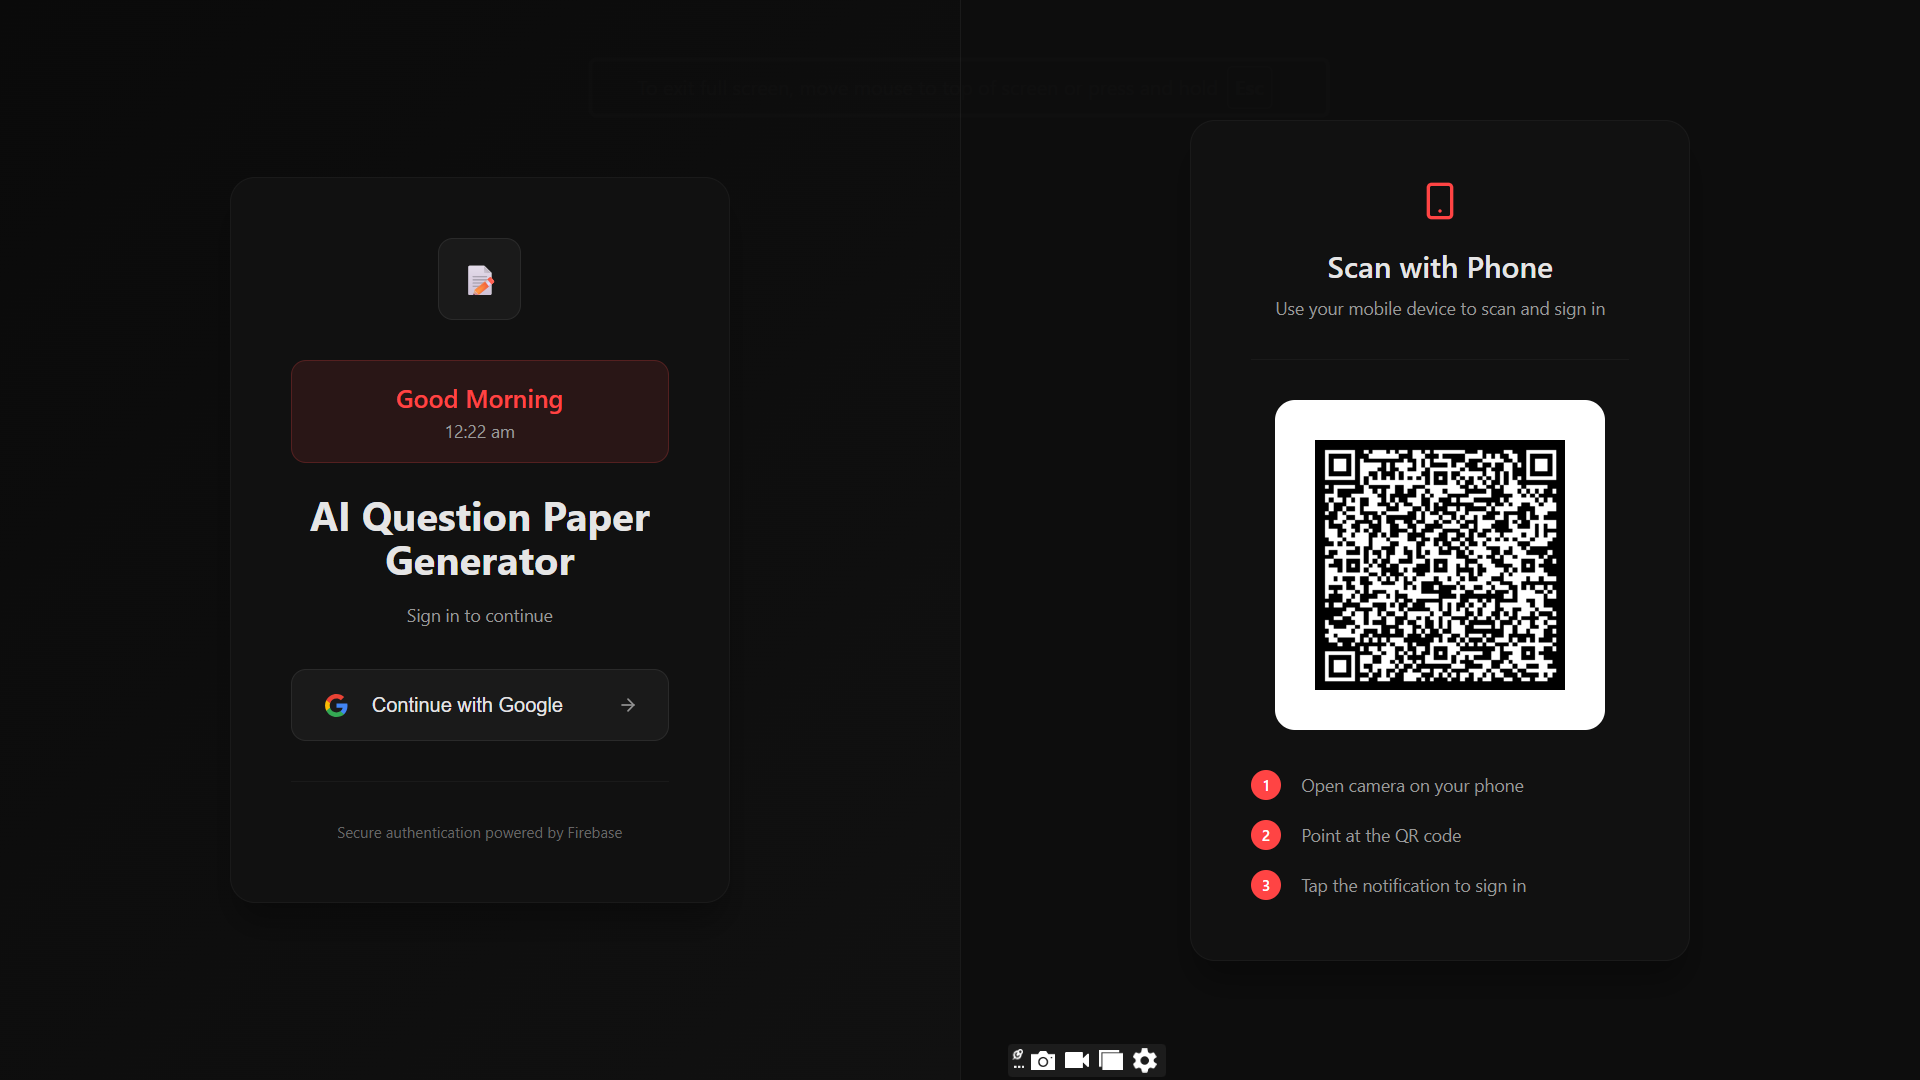This screenshot has width=1920, height=1080.
Task: Click the arrow on Continue with Google
Action: (628, 705)
